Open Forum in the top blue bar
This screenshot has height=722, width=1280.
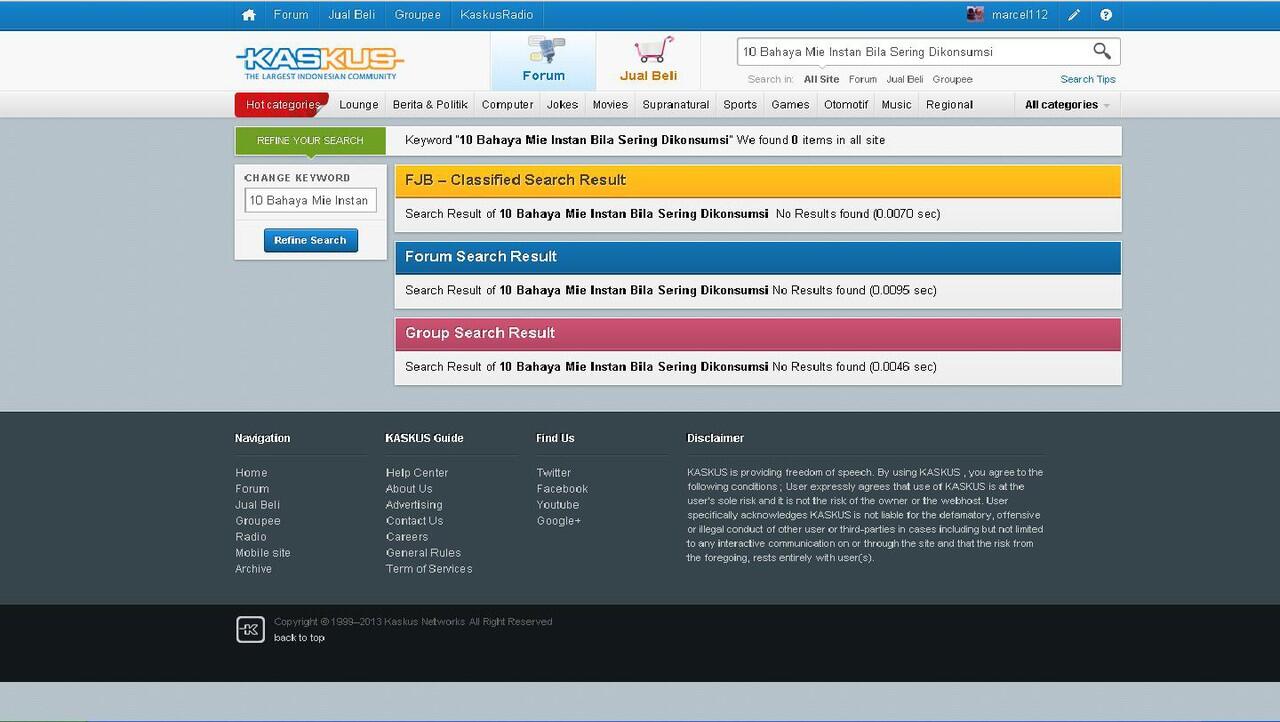(291, 15)
